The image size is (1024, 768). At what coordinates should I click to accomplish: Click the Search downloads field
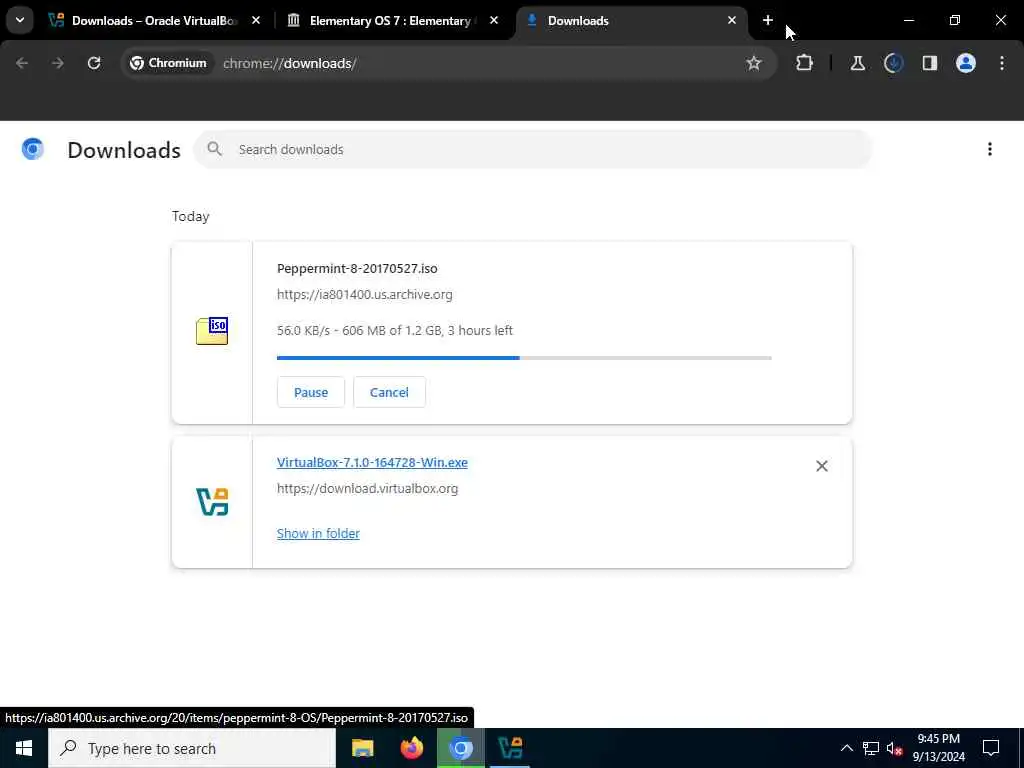pos(532,150)
